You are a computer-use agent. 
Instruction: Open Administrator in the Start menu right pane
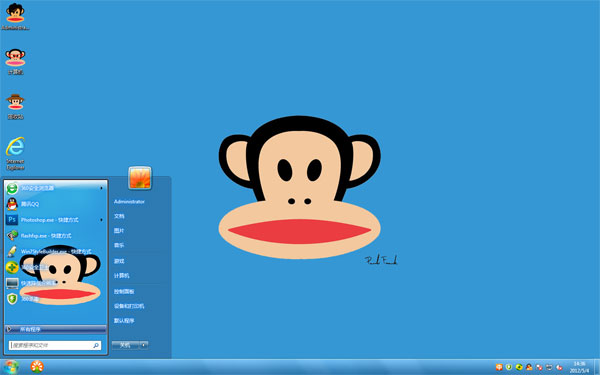[x=129, y=202]
